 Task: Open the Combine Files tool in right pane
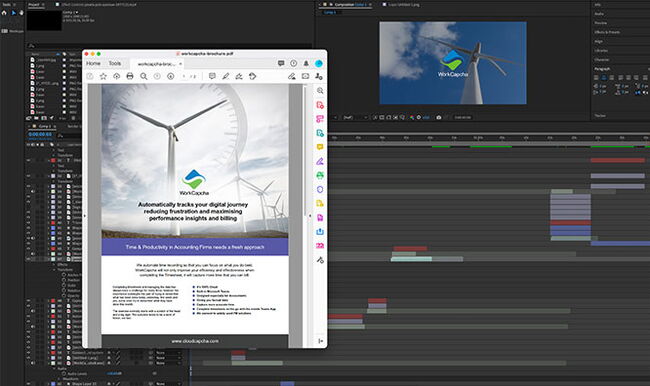click(320, 119)
